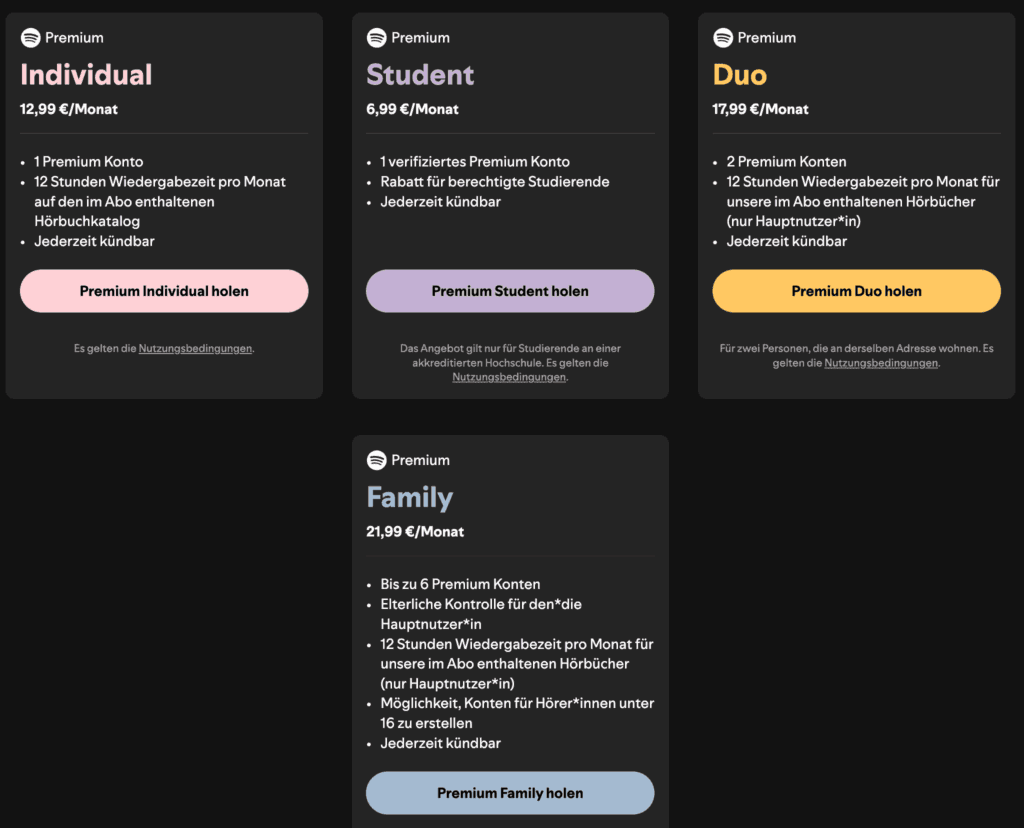The height and width of the screenshot is (828, 1024).
Task: Click the Premium label above Duo
Action: pyautogui.click(x=765, y=37)
